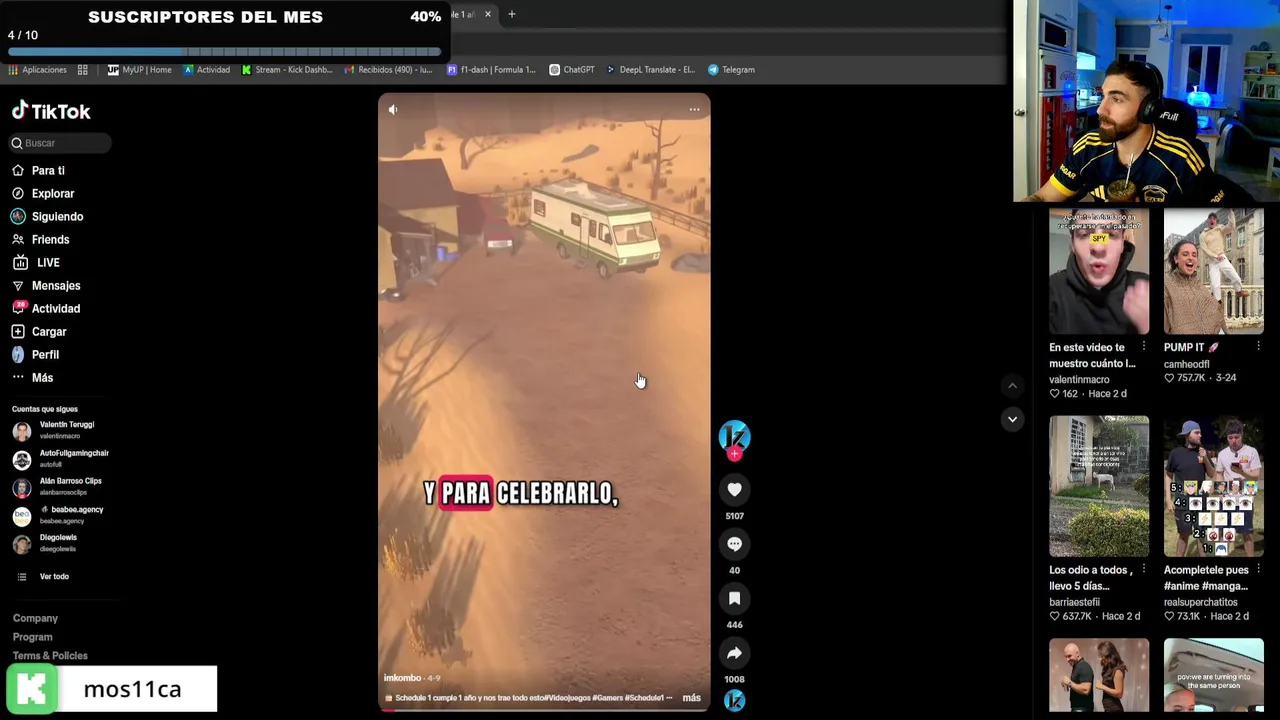Open Siguiendo in the sidebar
Screen dimensions: 1280x720
pyautogui.click(x=57, y=216)
